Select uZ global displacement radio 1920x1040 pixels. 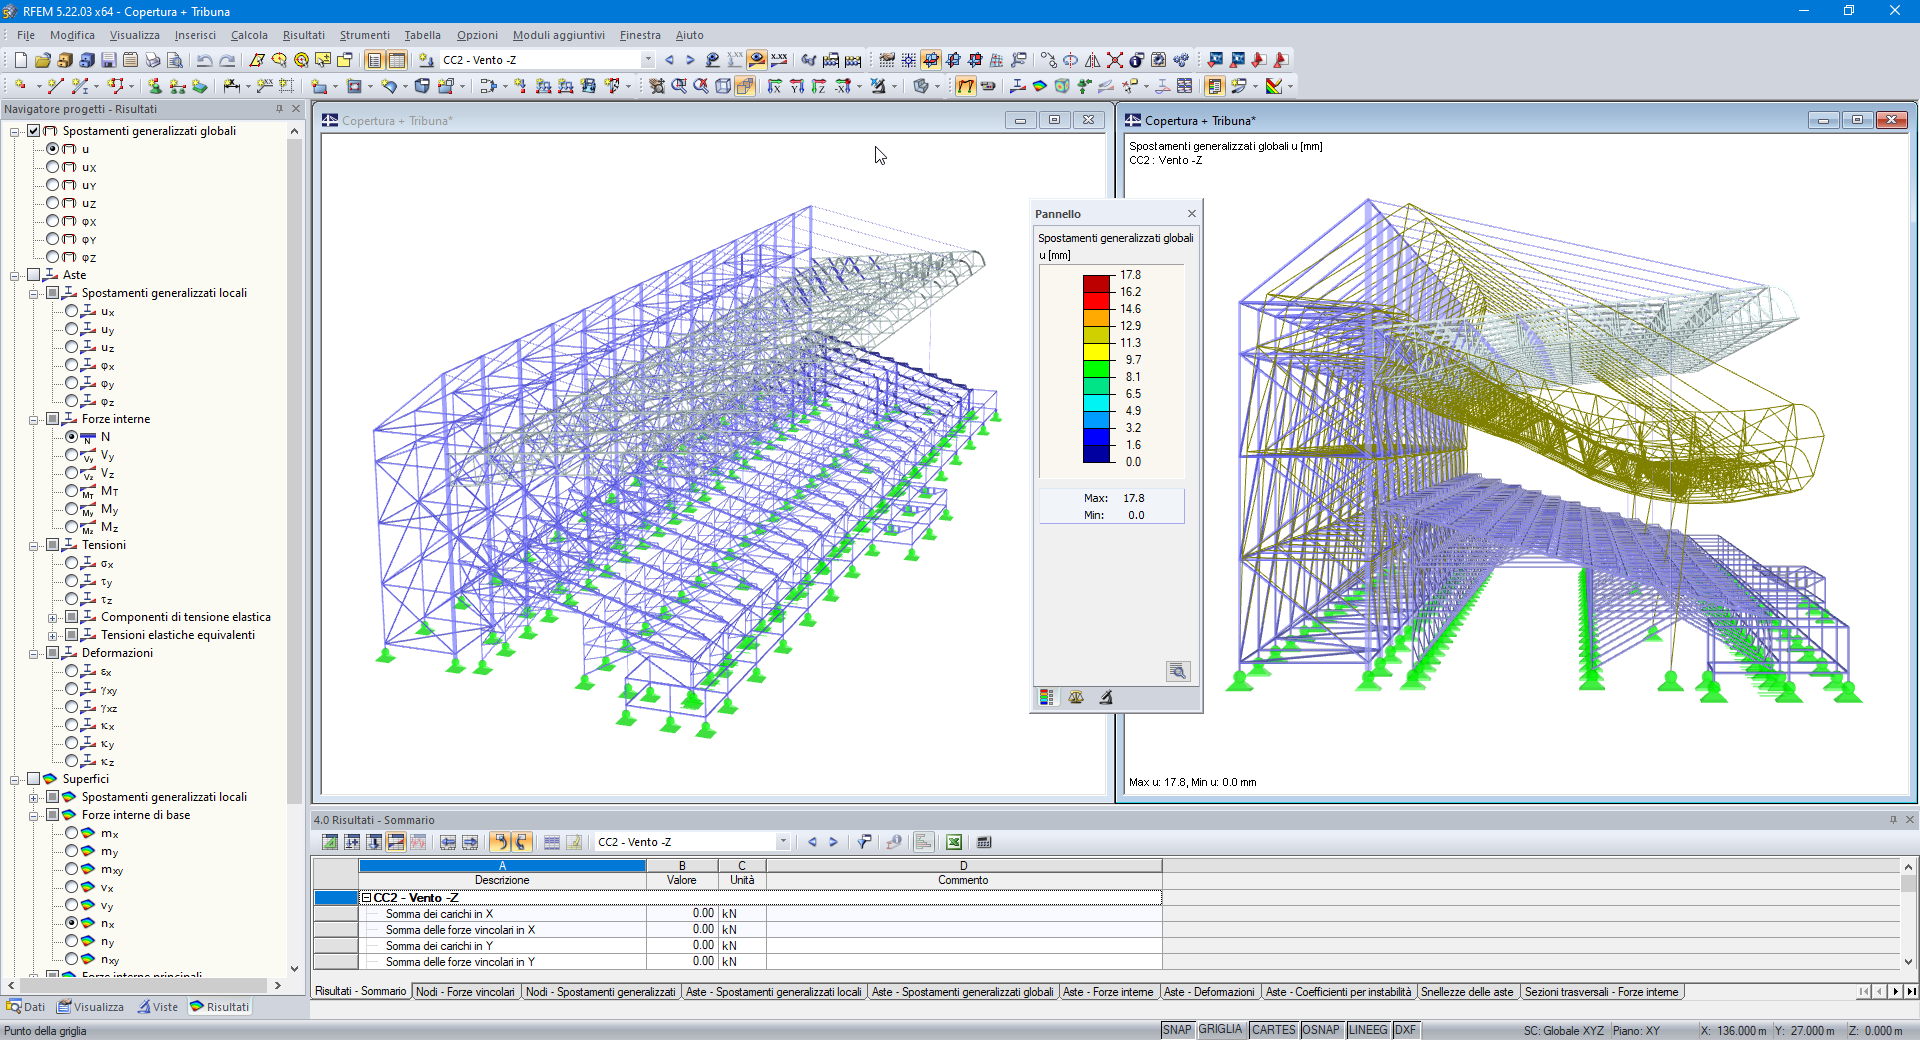[x=53, y=203]
